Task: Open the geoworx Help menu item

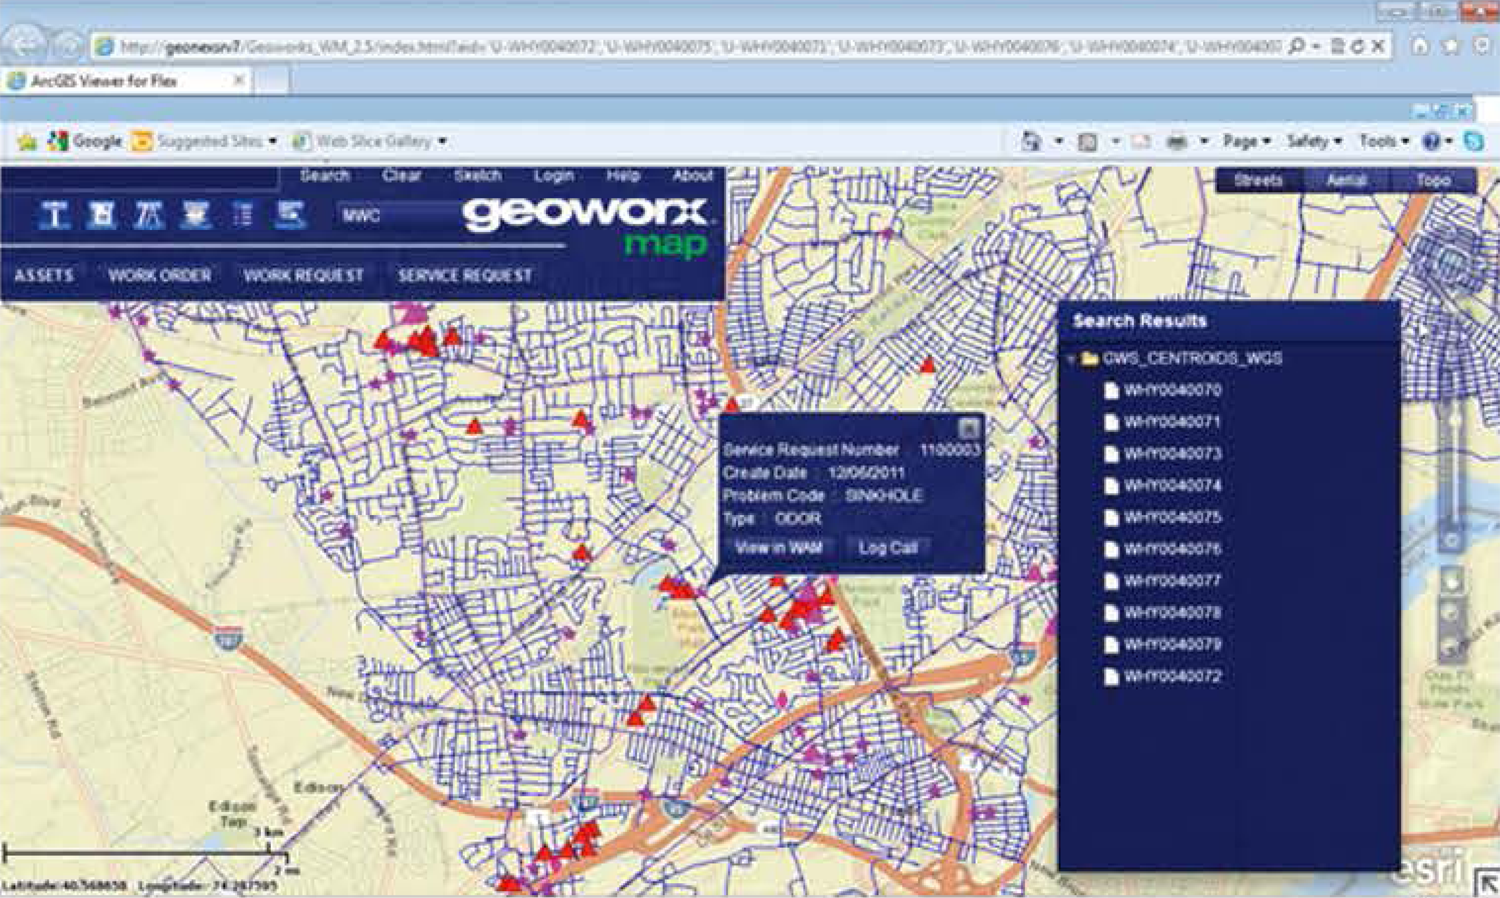Action: [x=622, y=175]
